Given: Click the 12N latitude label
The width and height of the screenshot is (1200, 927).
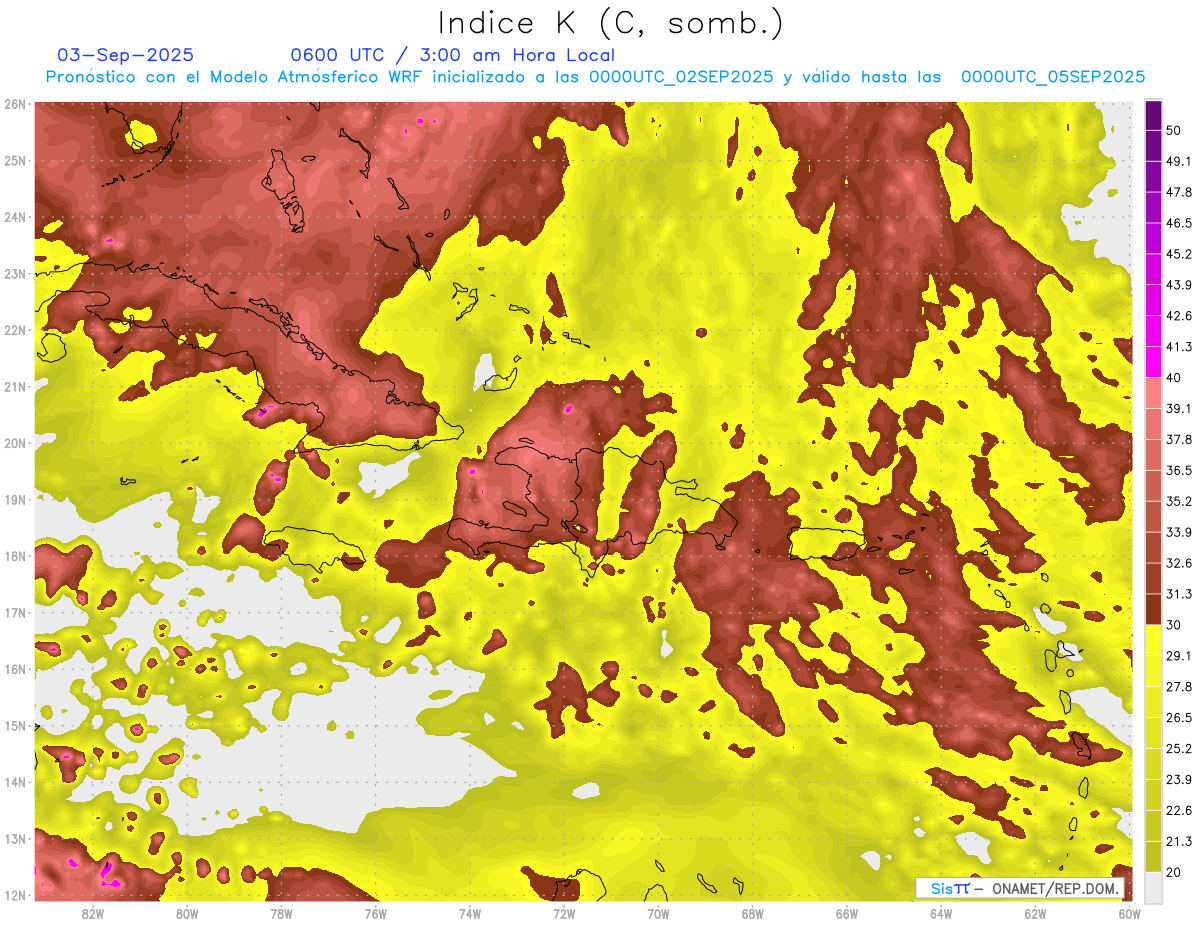Looking at the screenshot, I should pos(14,895).
